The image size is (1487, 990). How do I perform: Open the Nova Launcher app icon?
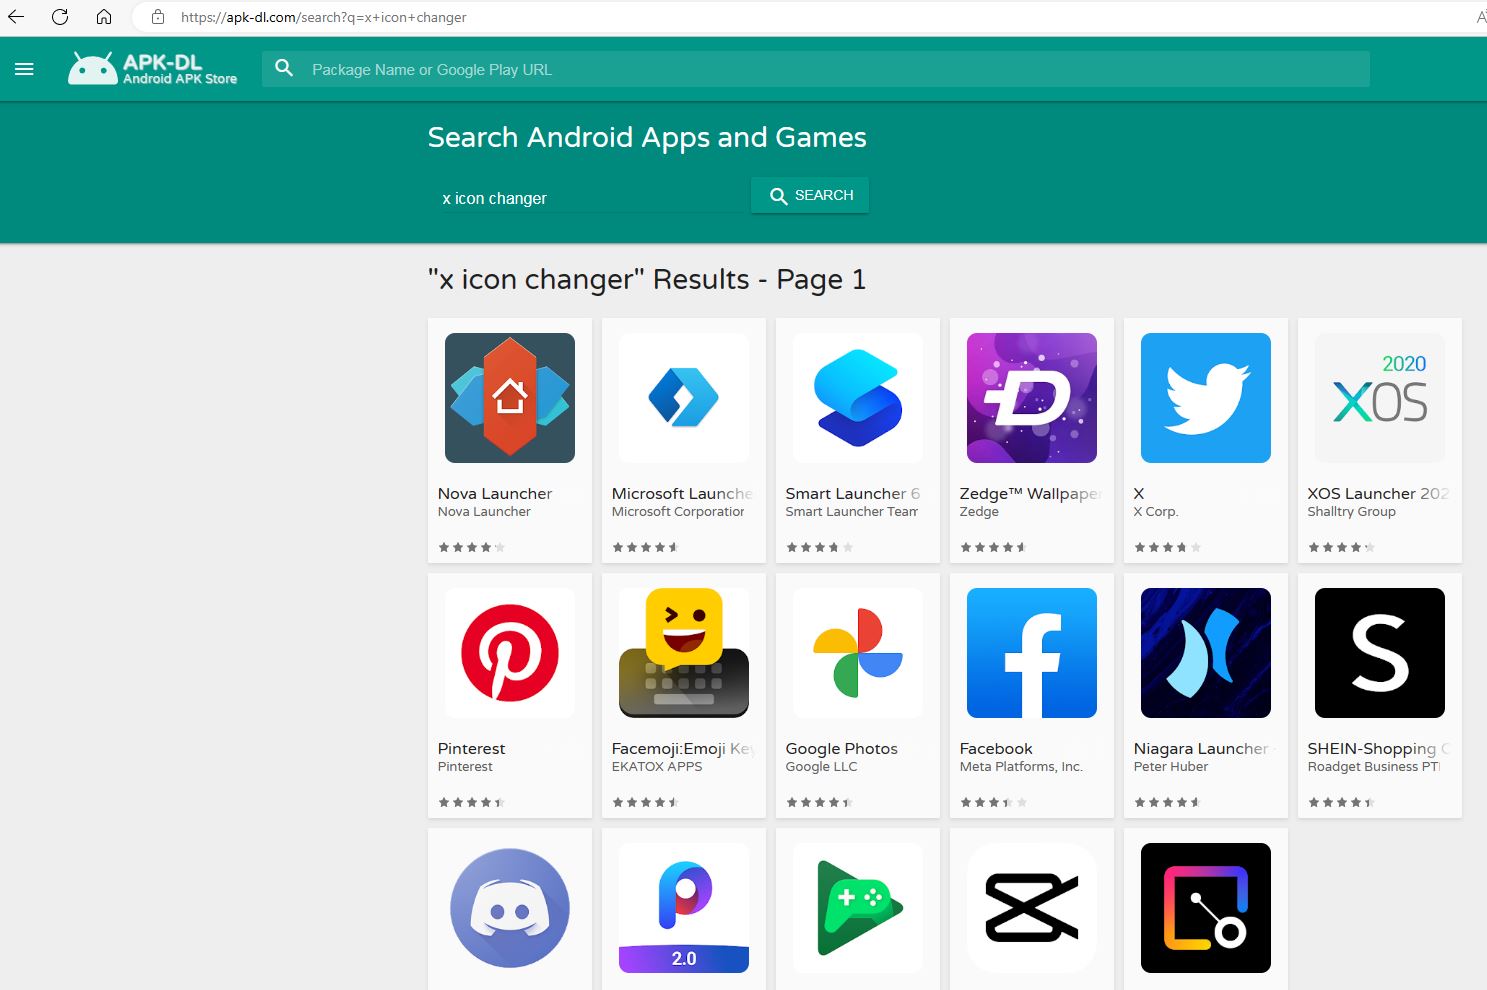tap(510, 398)
